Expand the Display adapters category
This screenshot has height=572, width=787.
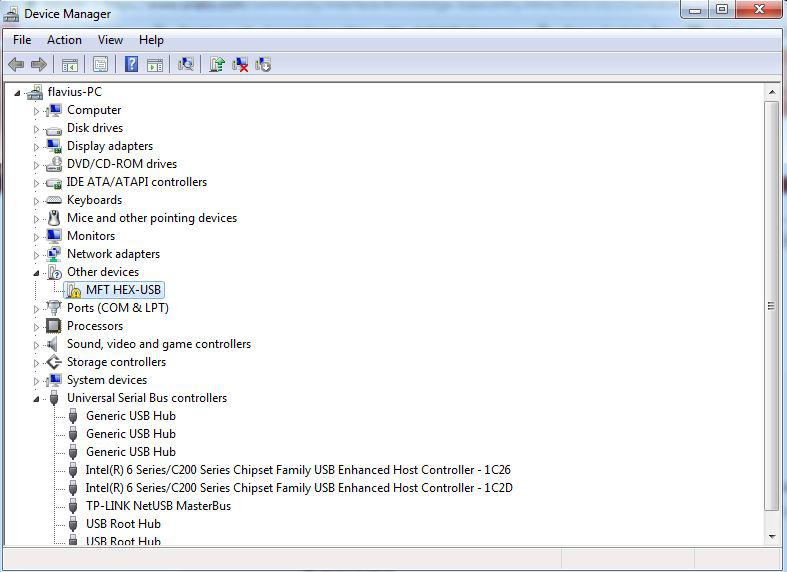36,147
